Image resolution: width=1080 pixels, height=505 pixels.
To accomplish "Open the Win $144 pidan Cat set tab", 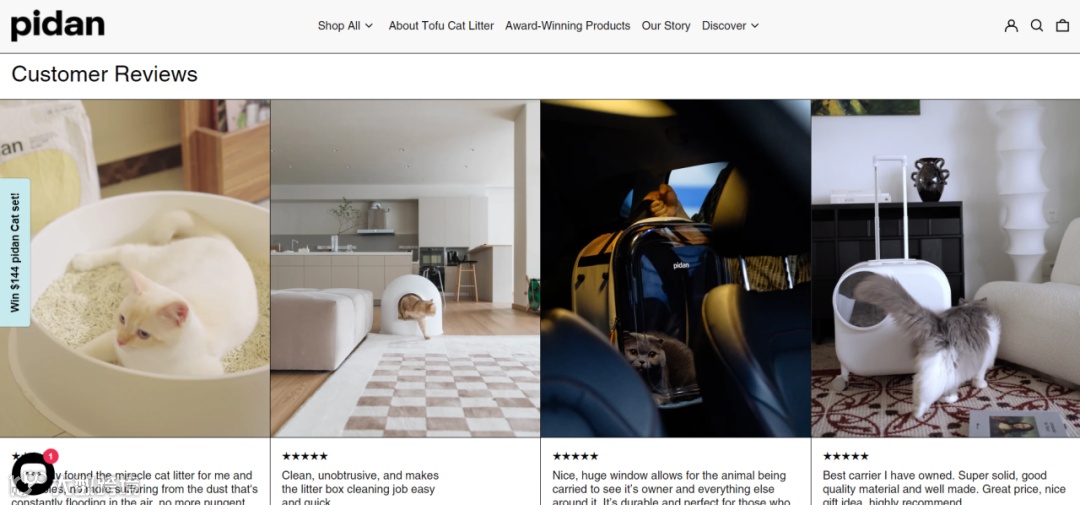I will (15, 252).
